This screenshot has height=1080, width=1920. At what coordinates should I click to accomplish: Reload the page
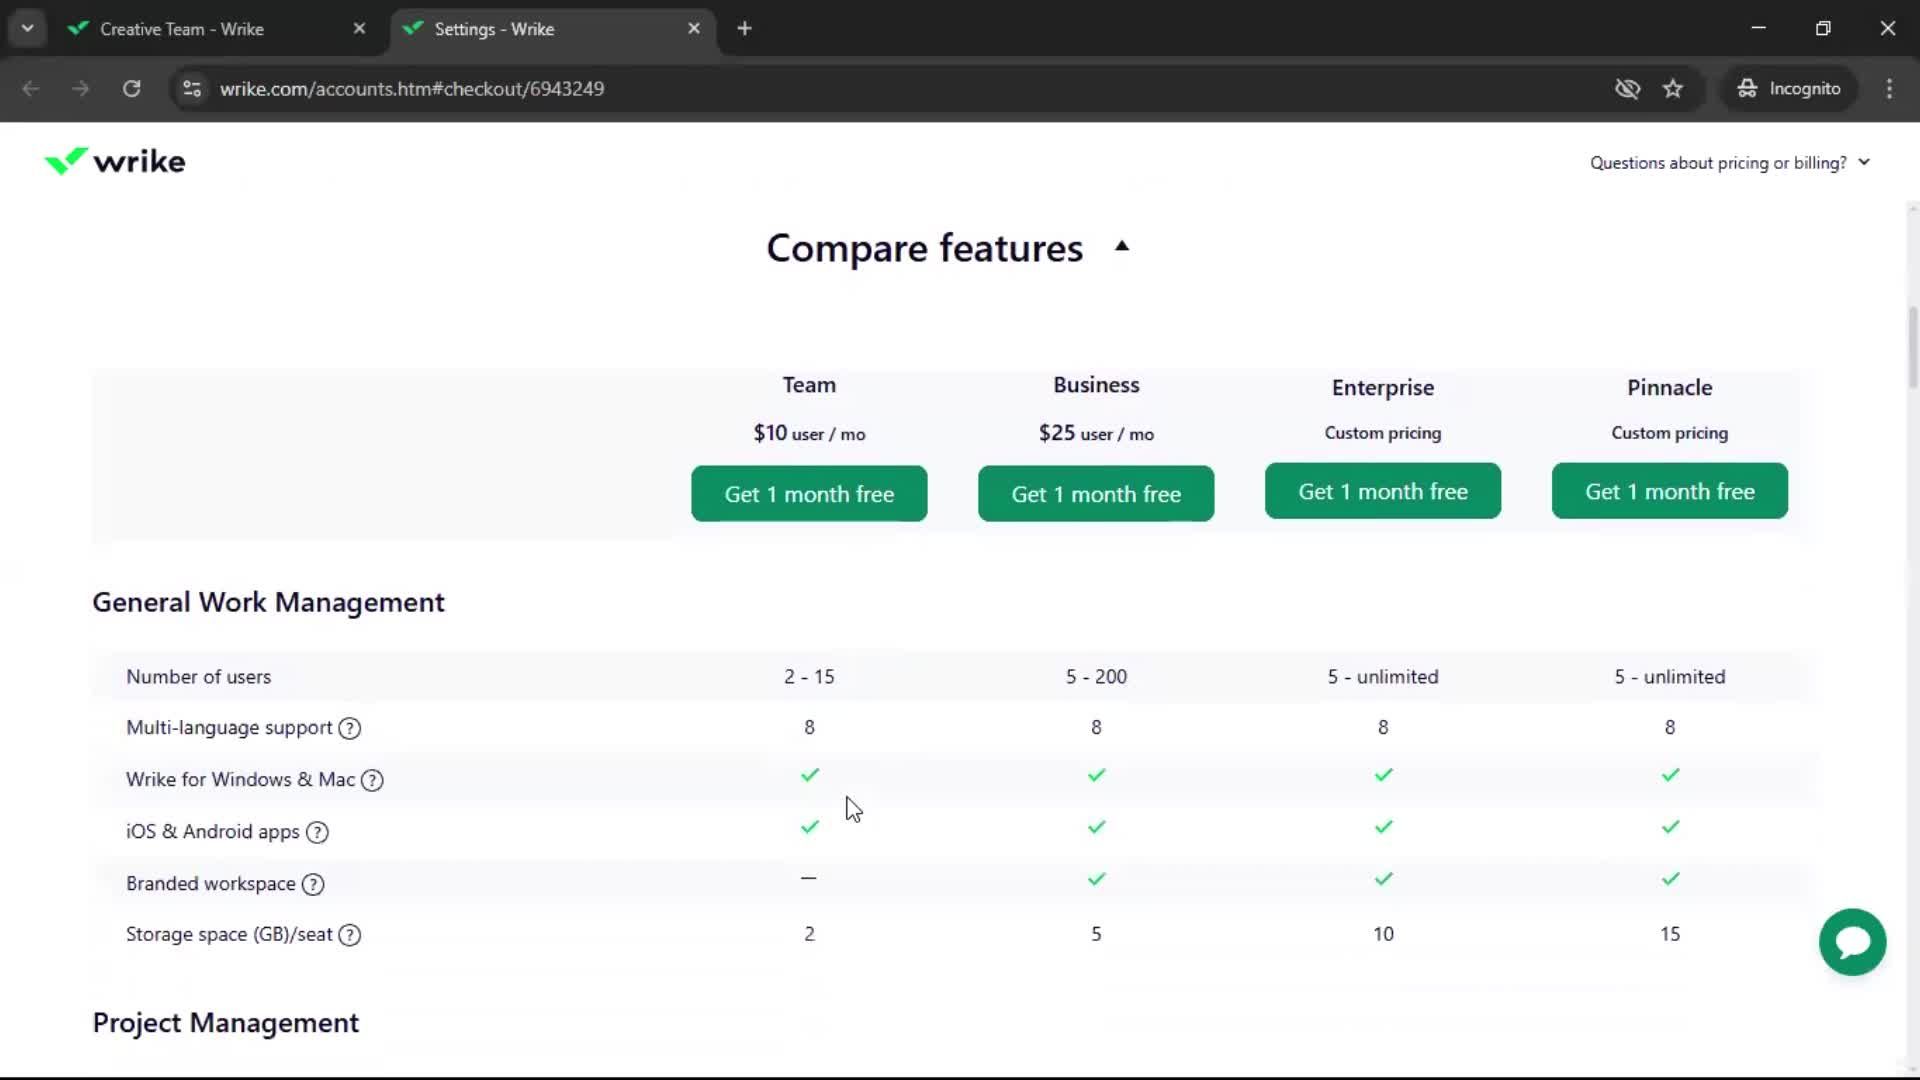tap(131, 89)
